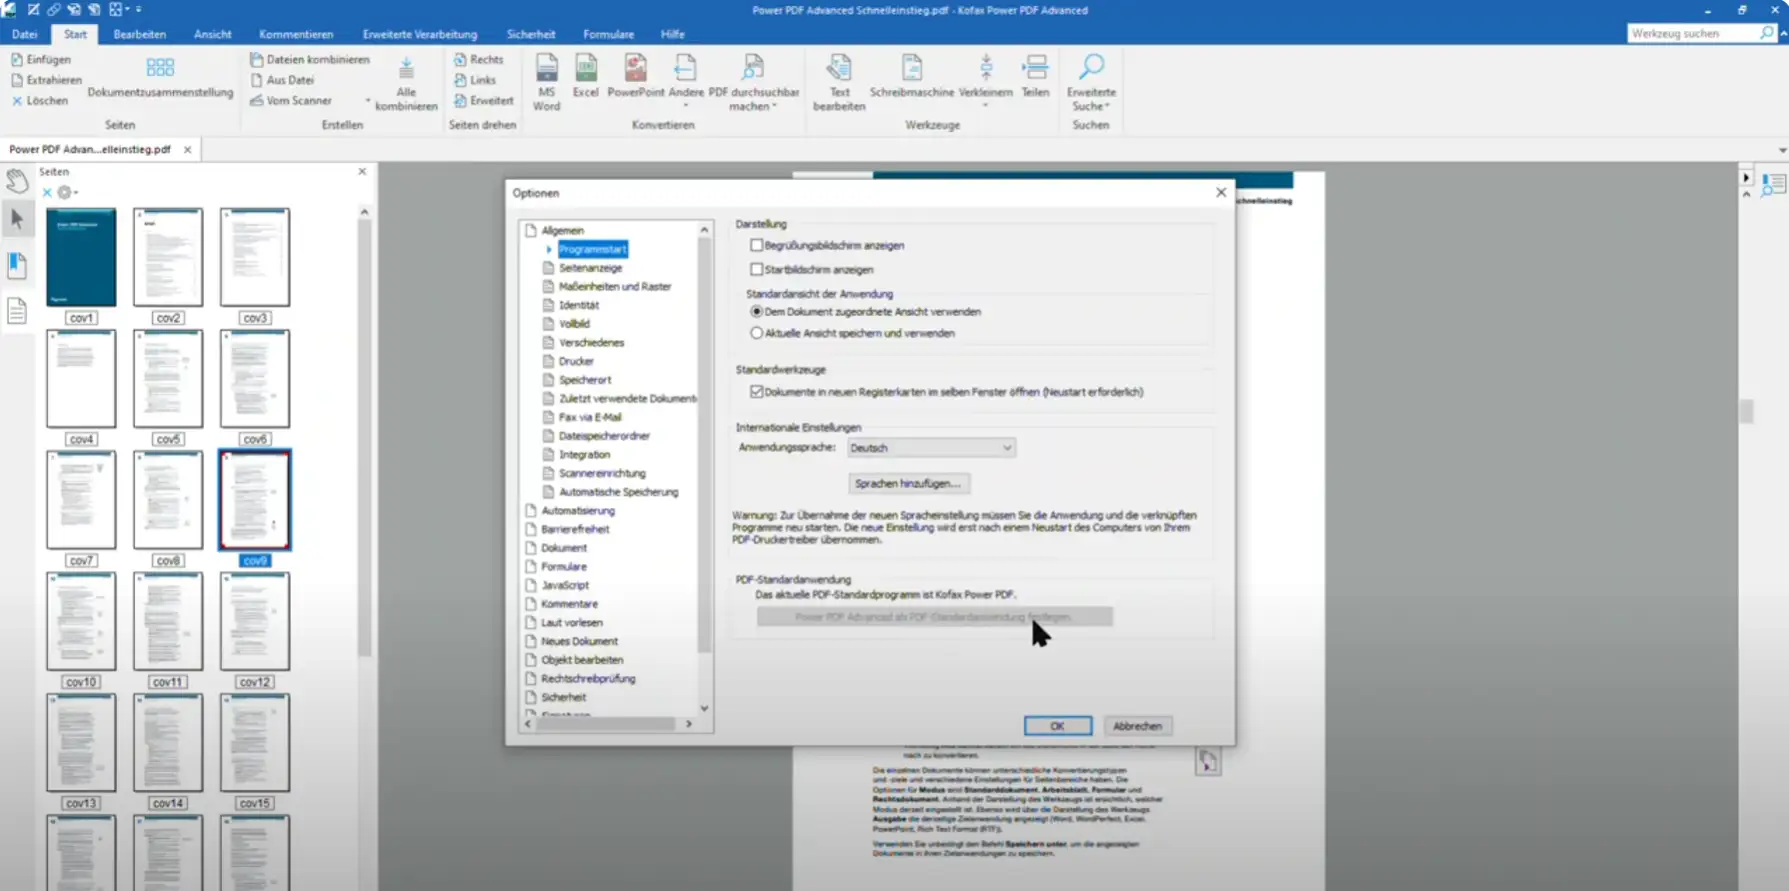The height and width of the screenshot is (891, 1789).
Task: Select Aktuelle Ansicht speichern und verwenden
Action: pyautogui.click(x=757, y=333)
